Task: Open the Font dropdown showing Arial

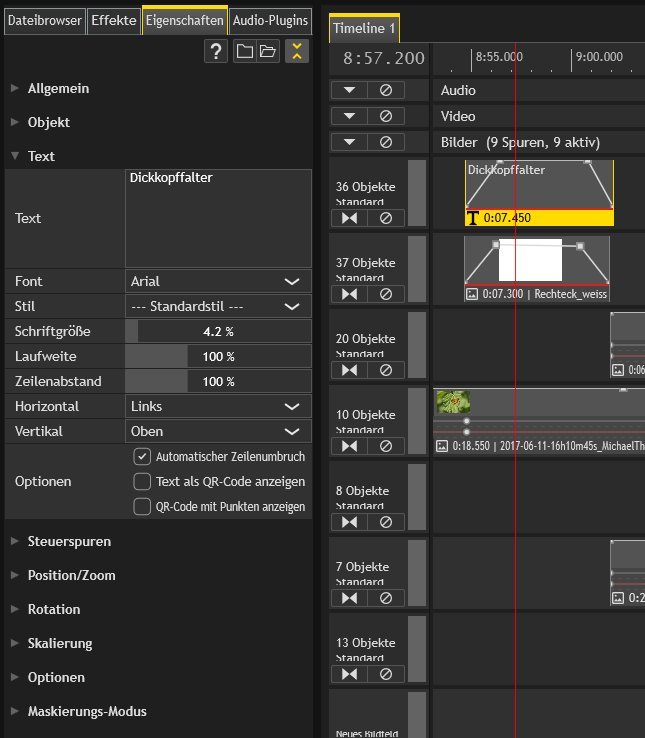Action: (218, 281)
